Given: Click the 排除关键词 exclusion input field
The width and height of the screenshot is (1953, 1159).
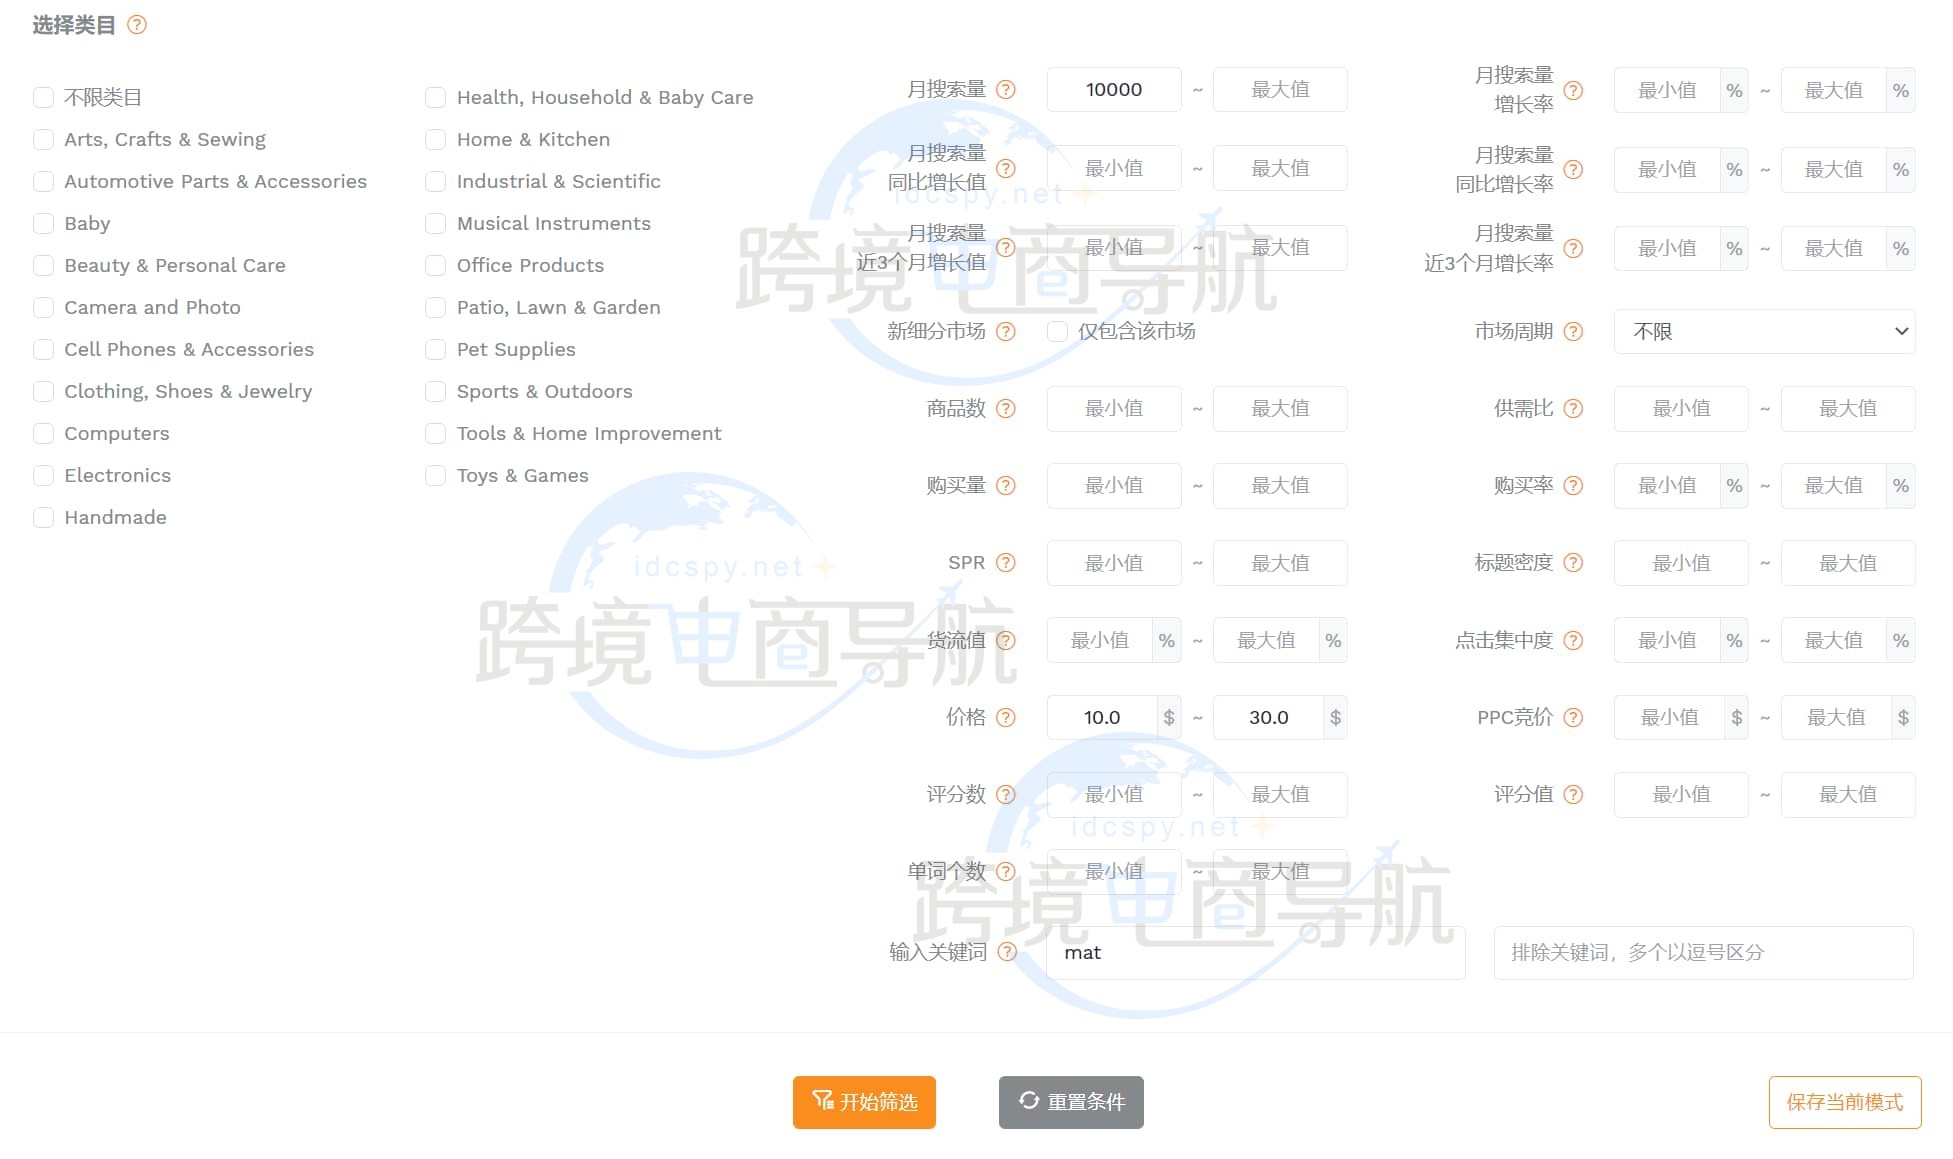Looking at the screenshot, I should (1703, 952).
